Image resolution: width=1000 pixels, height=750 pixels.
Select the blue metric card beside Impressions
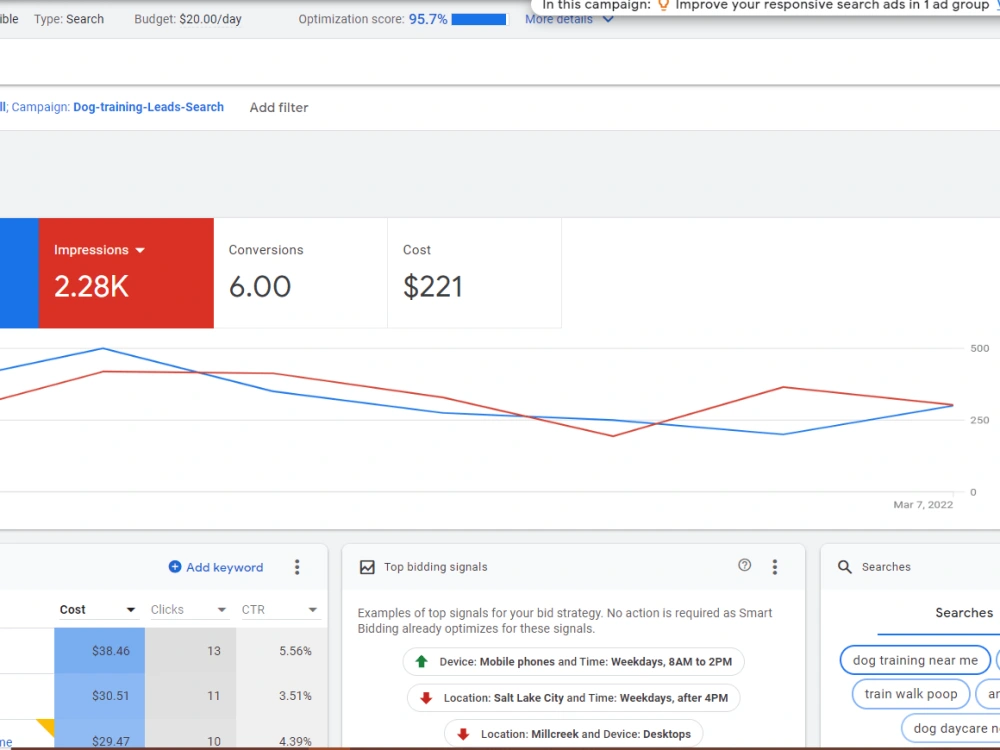(19, 273)
